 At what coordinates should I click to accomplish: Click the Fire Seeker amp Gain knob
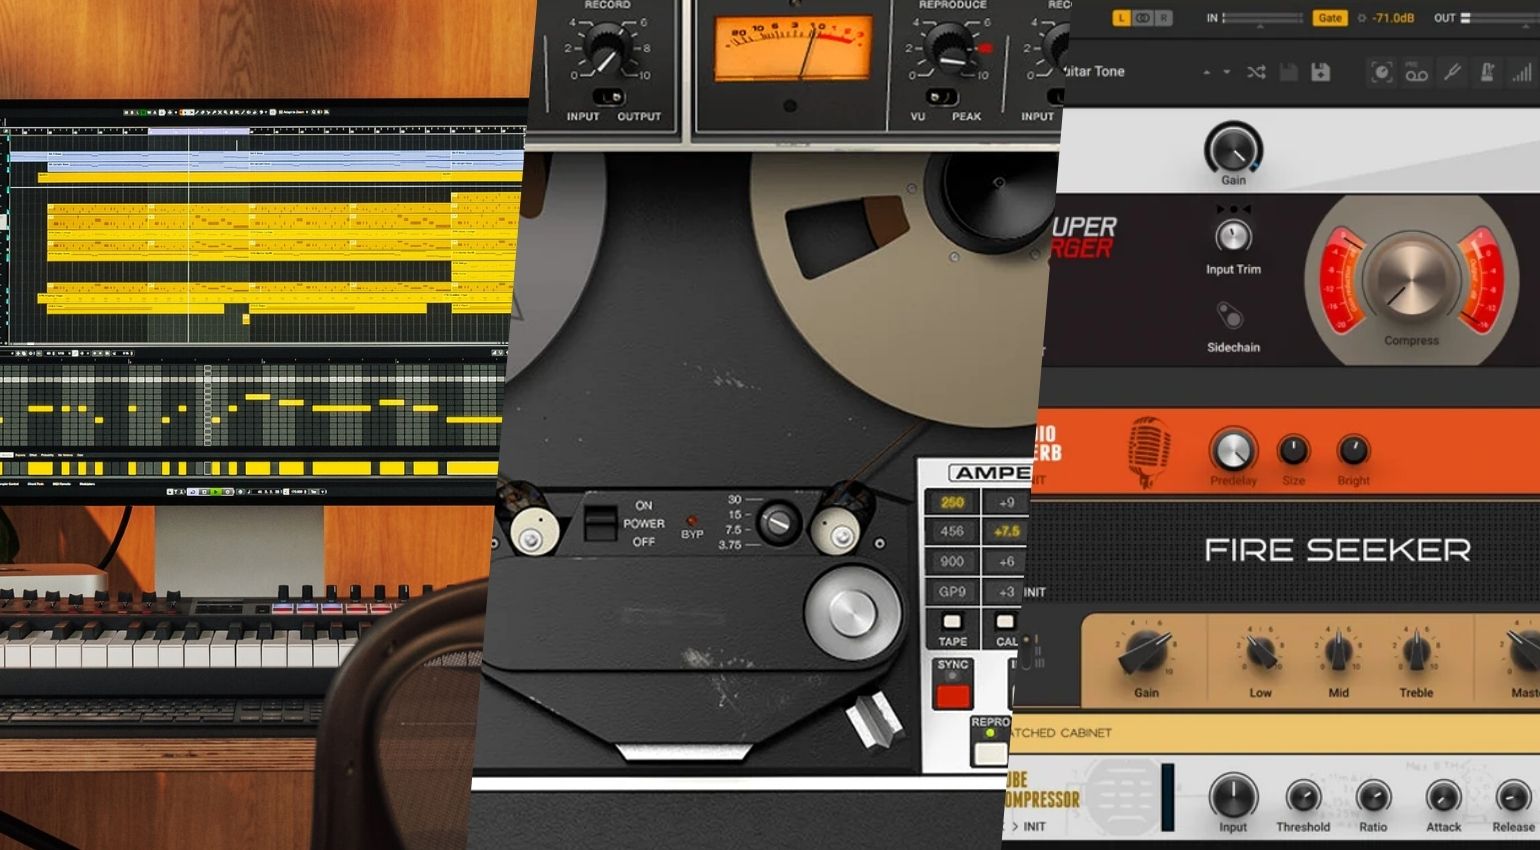pyautogui.click(x=1145, y=651)
